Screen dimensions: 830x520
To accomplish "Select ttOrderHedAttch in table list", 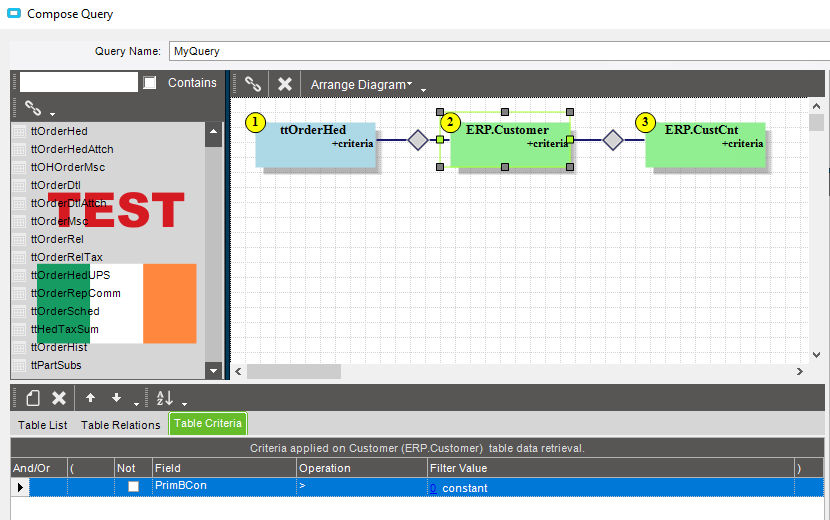I will click(72, 149).
